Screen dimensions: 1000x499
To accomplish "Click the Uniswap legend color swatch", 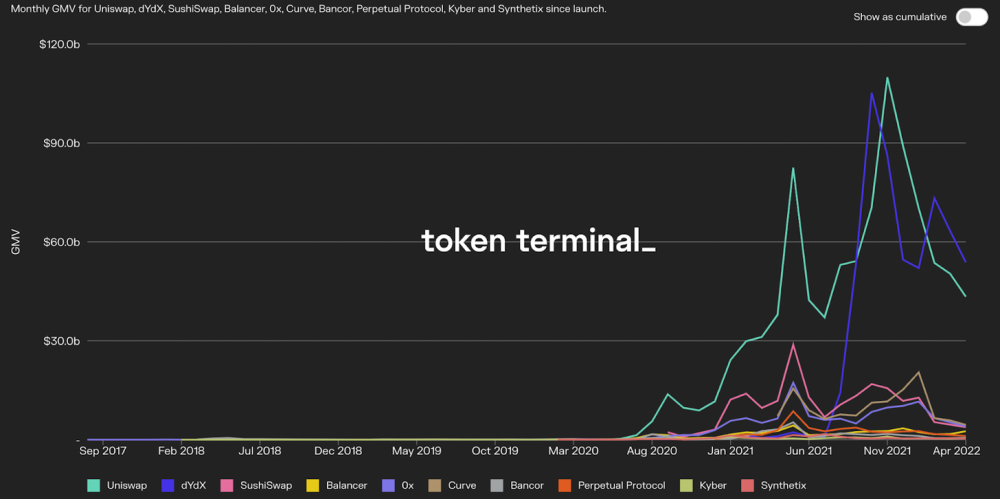I will tap(94, 485).
